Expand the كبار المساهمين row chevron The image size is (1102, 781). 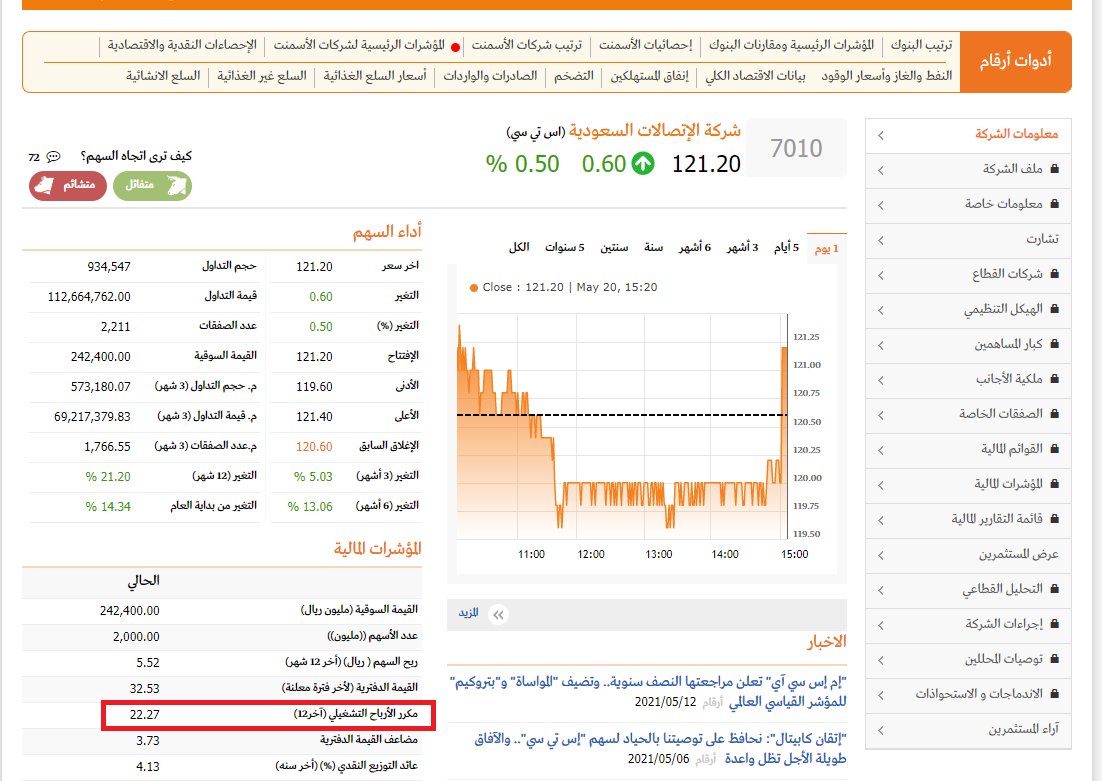click(881, 344)
